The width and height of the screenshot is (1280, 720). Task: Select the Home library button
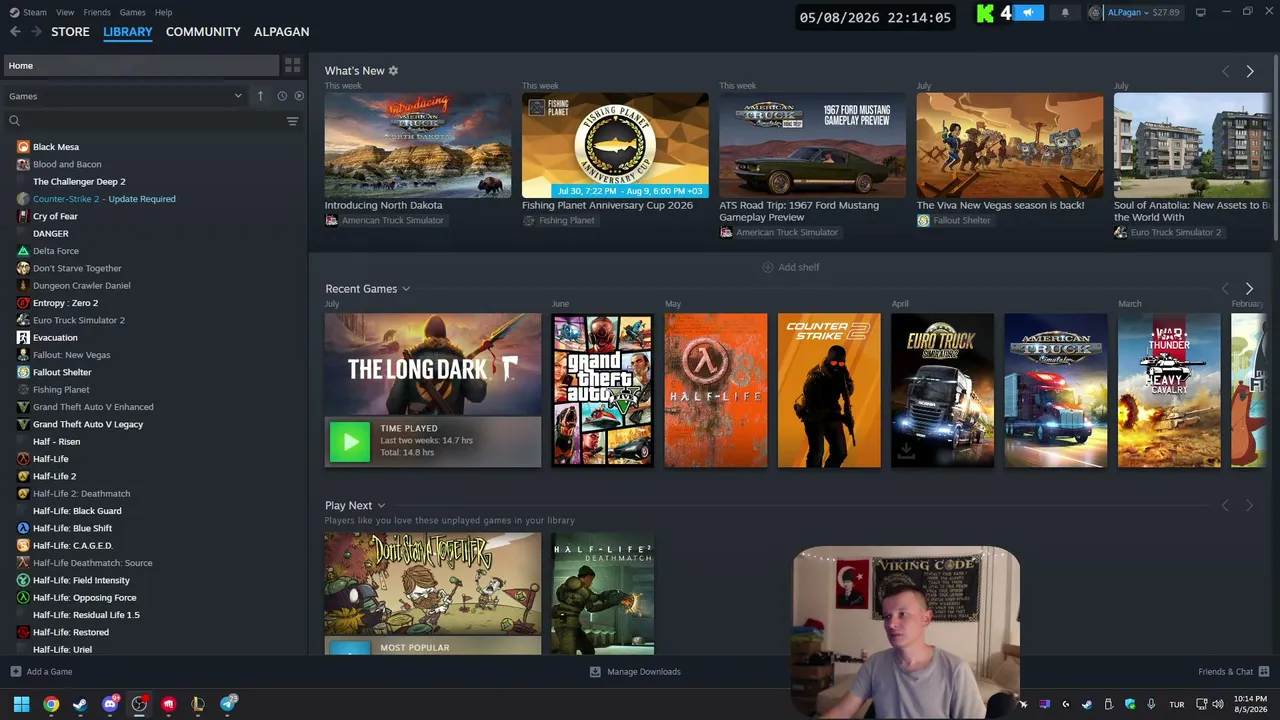point(140,66)
